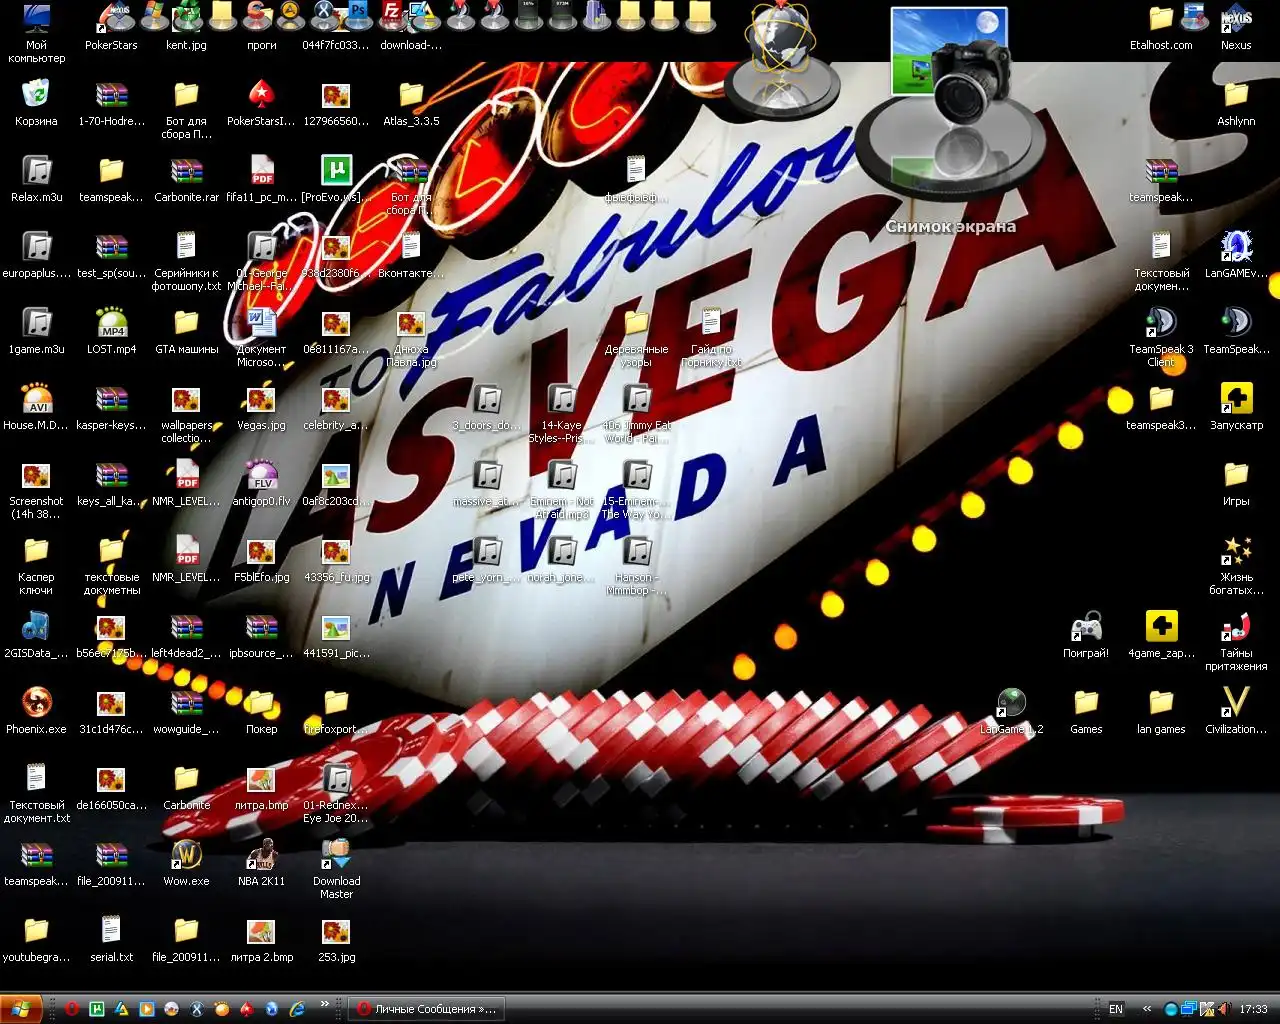Click the FileZilla icon in the top dock

point(393,13)
